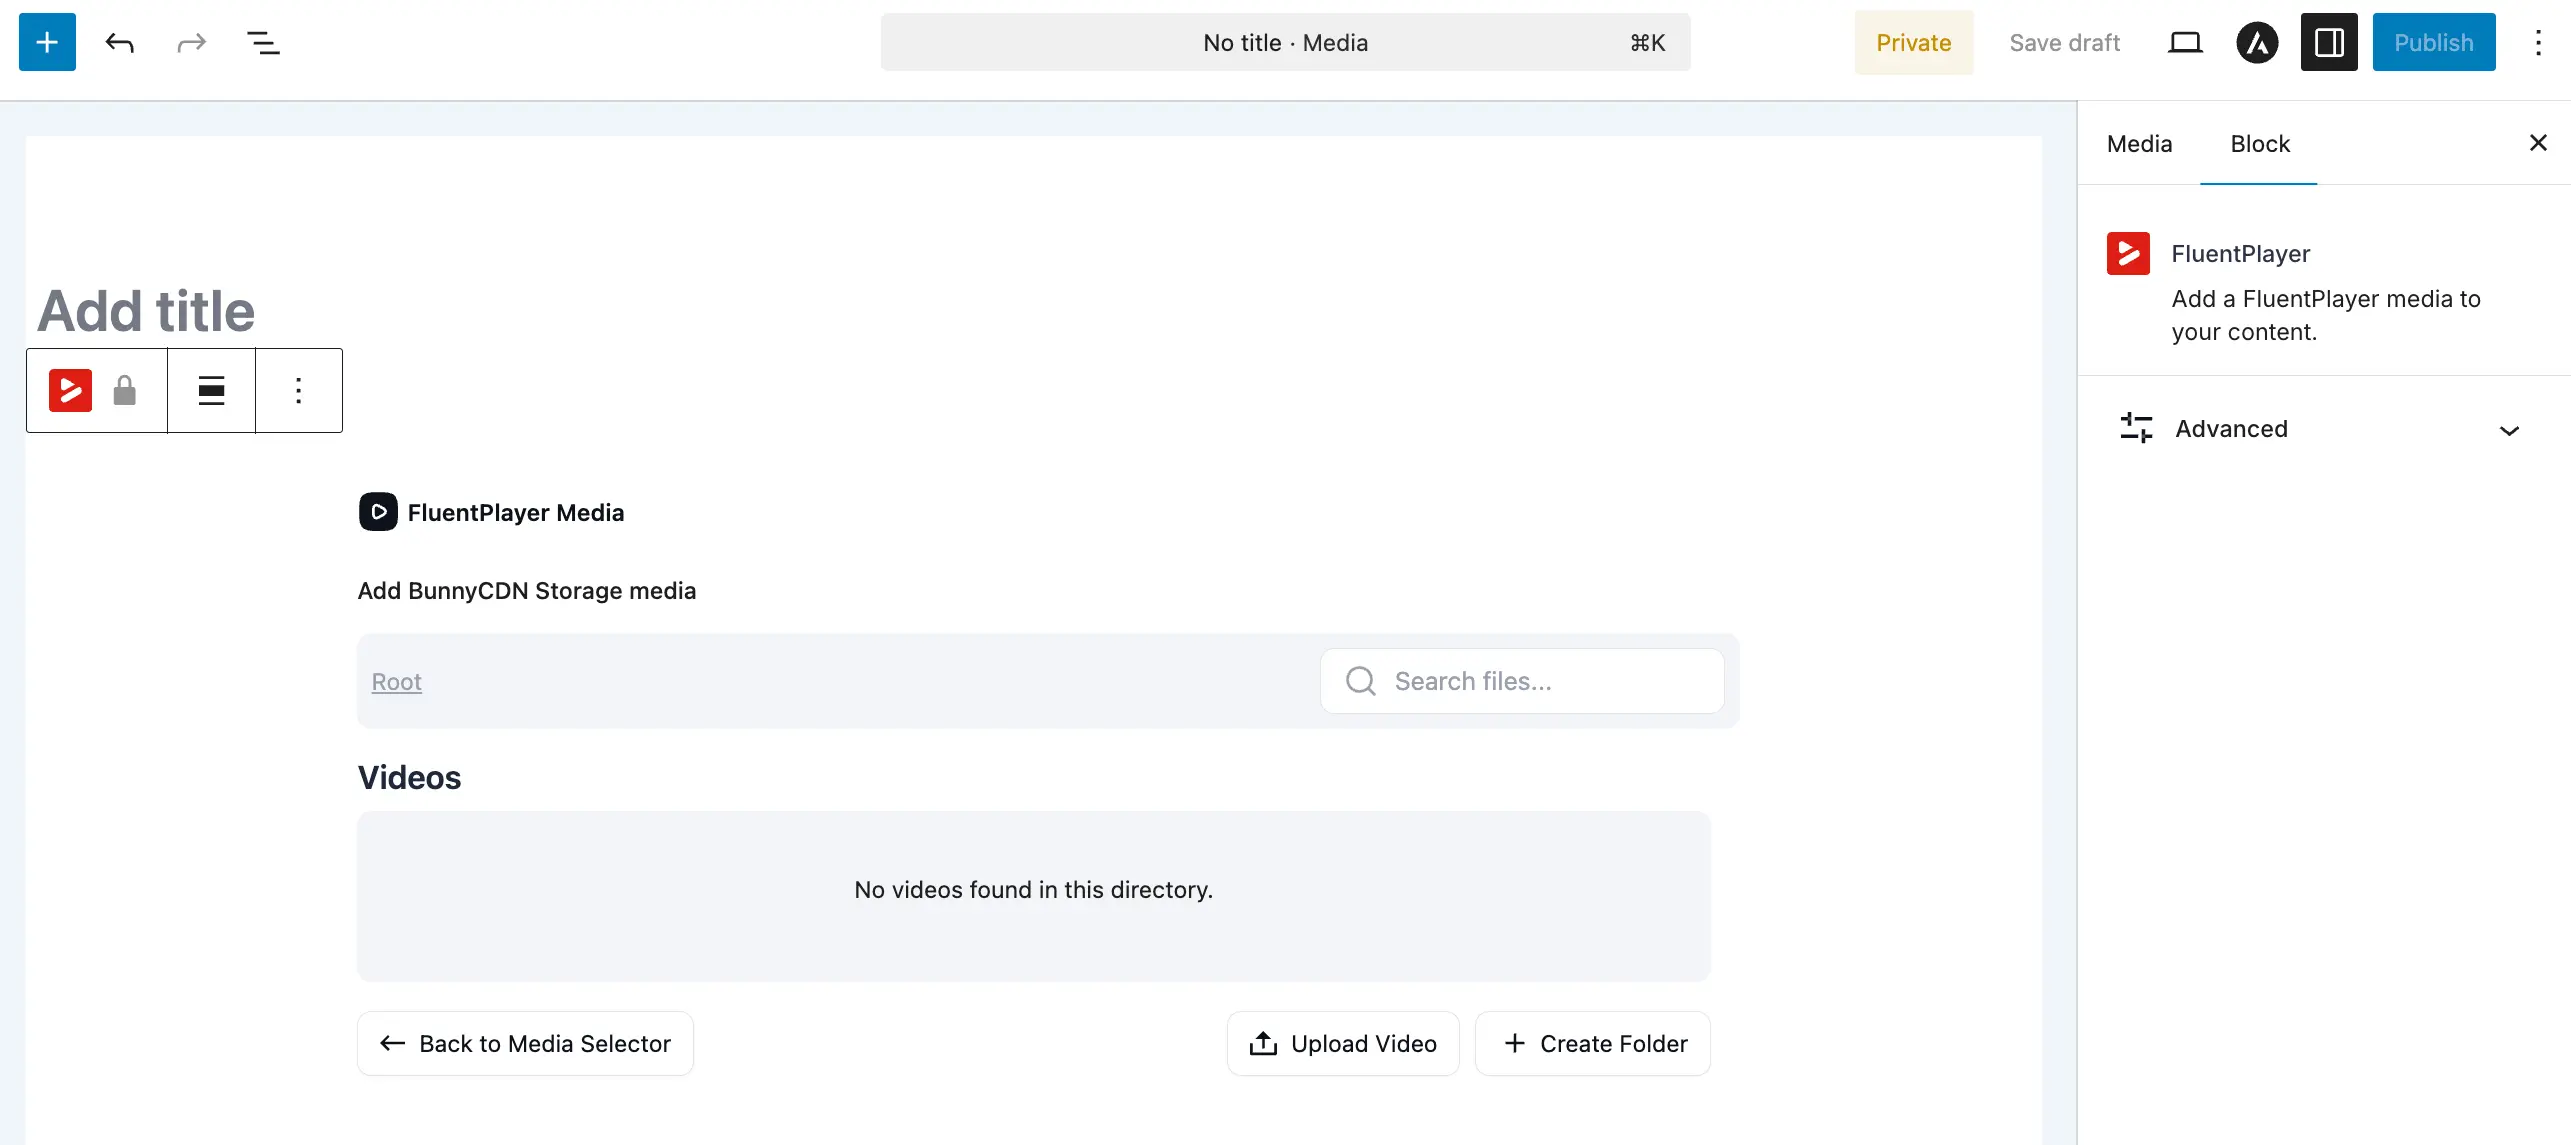Viewport: 2571px width, 1145px height.
Task: Focus the Search files field
Action: pos(1522,681)
